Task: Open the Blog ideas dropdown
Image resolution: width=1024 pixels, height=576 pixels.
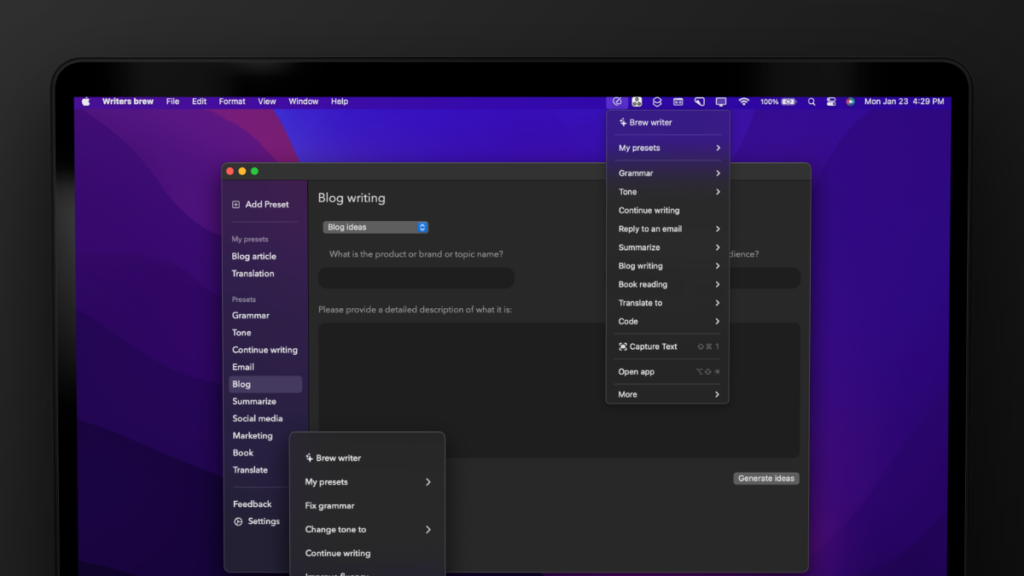Action: coord(376,227)
